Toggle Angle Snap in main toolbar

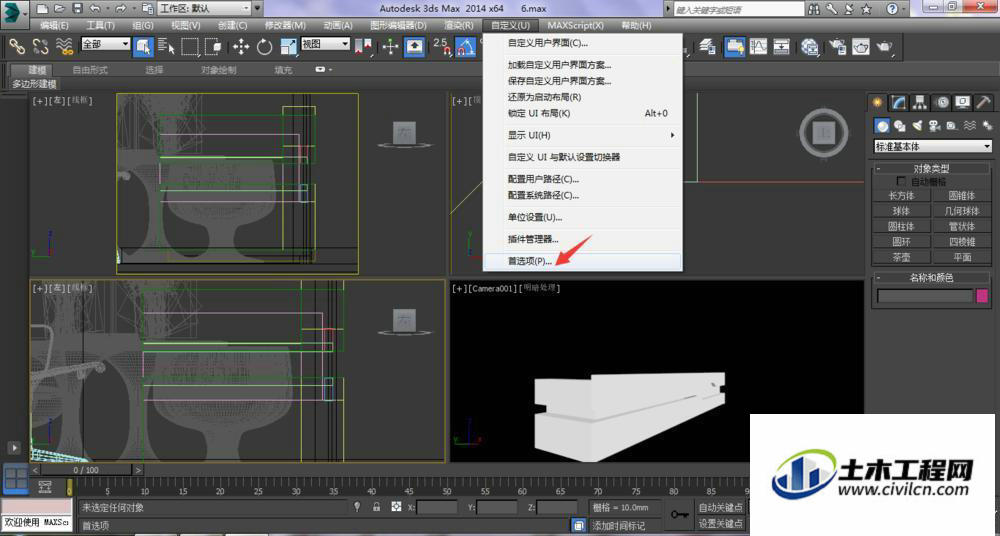[466, 46]
